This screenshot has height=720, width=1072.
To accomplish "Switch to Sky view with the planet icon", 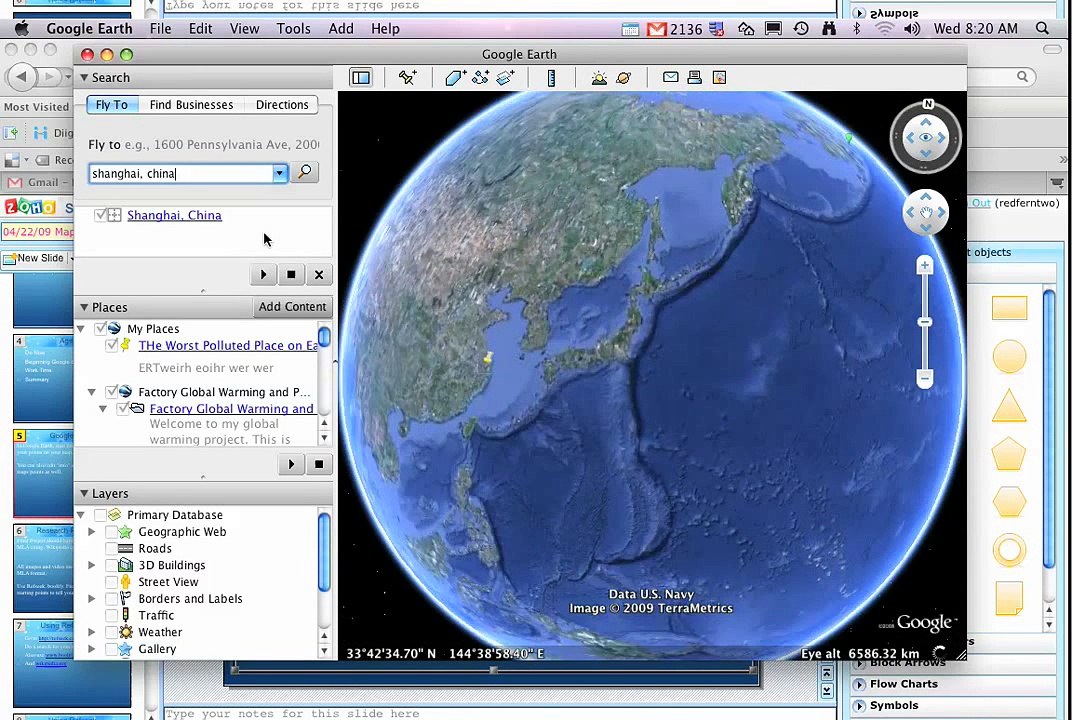I will point(624,78).
